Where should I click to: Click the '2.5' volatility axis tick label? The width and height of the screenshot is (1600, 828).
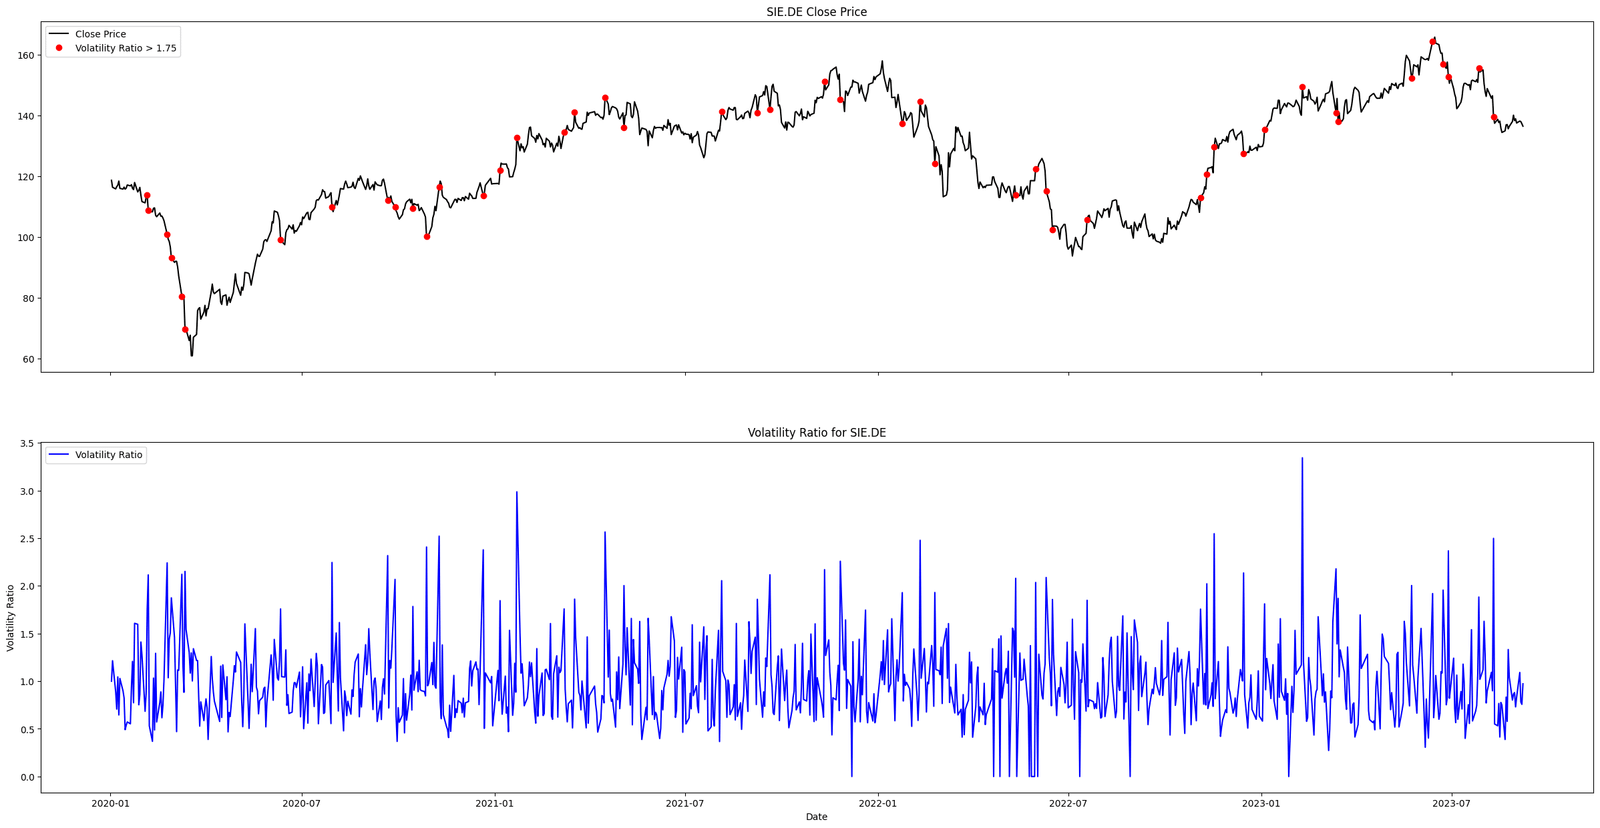point(27,539)
